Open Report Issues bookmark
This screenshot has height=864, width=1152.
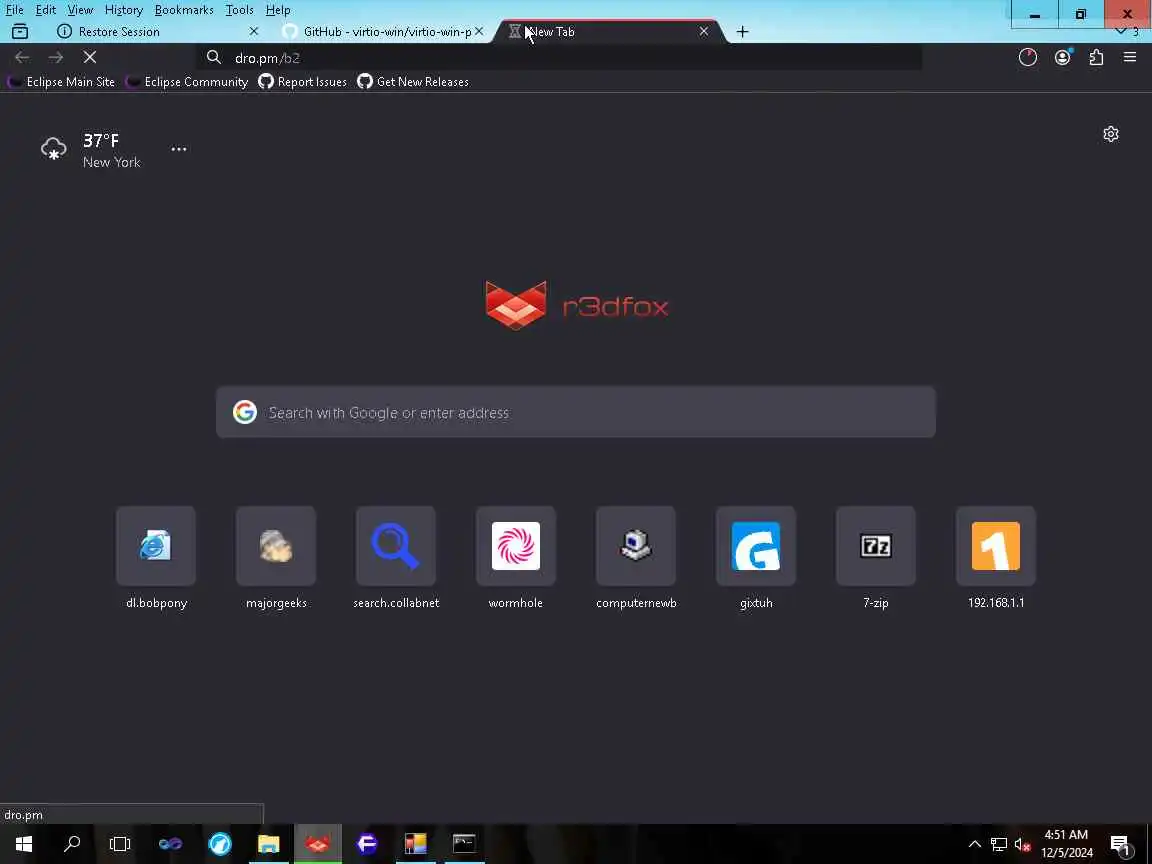[x=303, y=82]
